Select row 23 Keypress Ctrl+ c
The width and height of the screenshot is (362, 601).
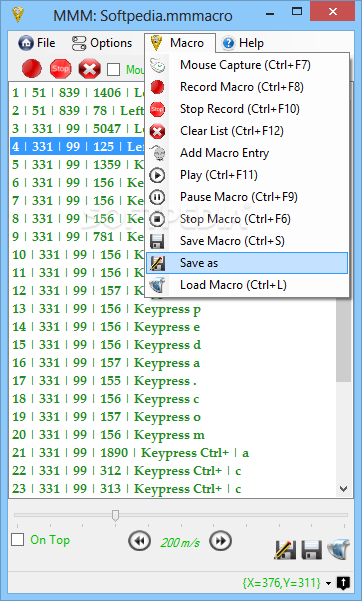click(173, 489)
